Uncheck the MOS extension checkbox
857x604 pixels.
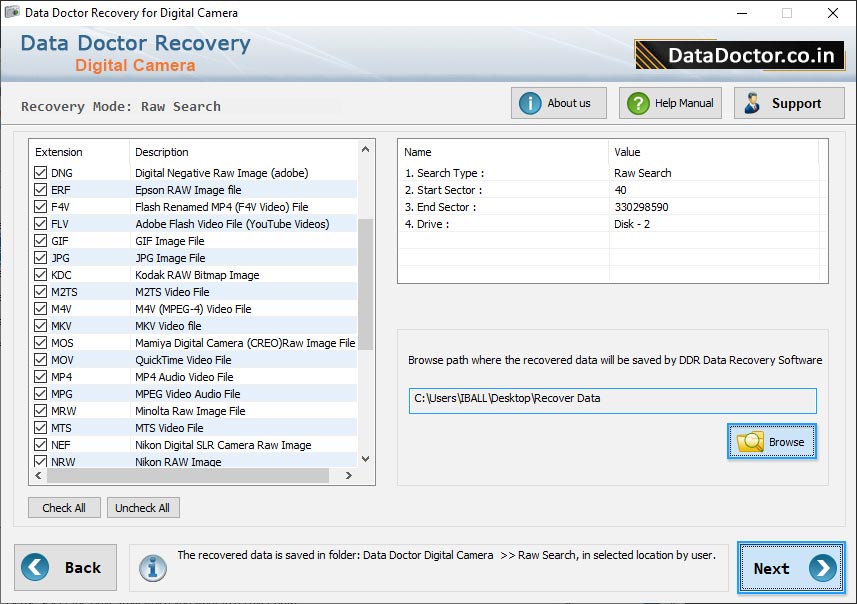click(x=40, y=343)
